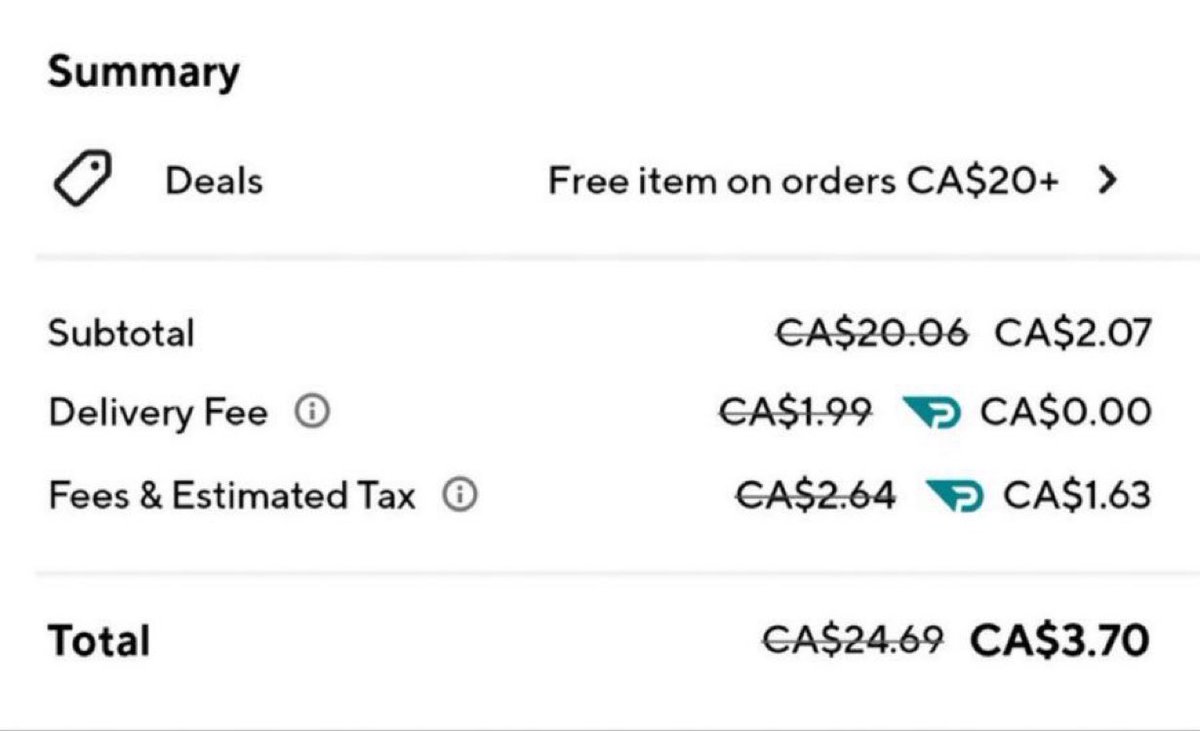The width and height of the screenshot is (1200, 731).
Task: Open Fees & Estimated Tax info icon
Action: [x=460, y=494]
